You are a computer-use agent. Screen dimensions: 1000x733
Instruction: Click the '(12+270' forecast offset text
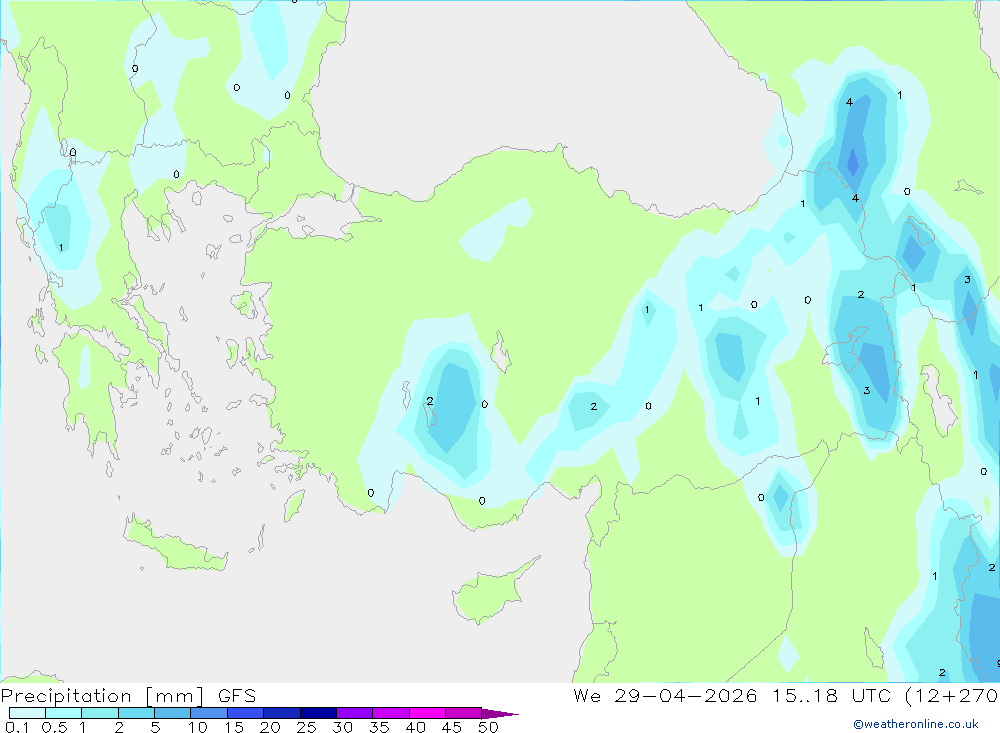point(951,696)
